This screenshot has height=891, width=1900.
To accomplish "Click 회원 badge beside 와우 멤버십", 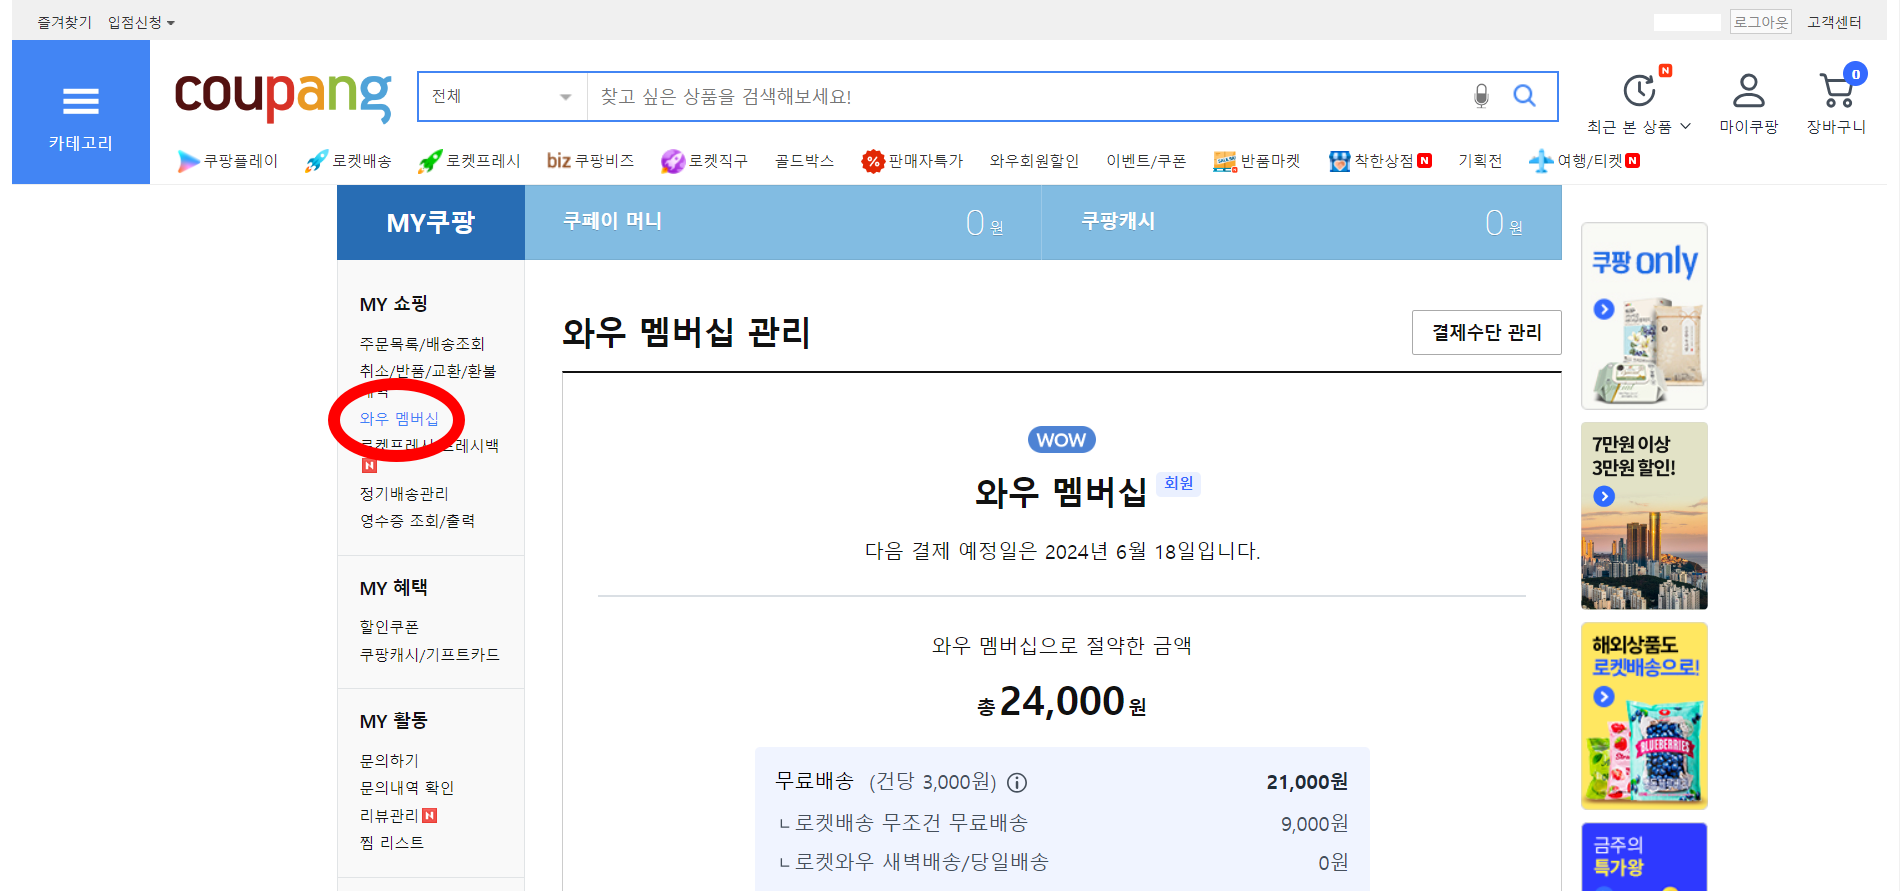I will point(1179,483).
